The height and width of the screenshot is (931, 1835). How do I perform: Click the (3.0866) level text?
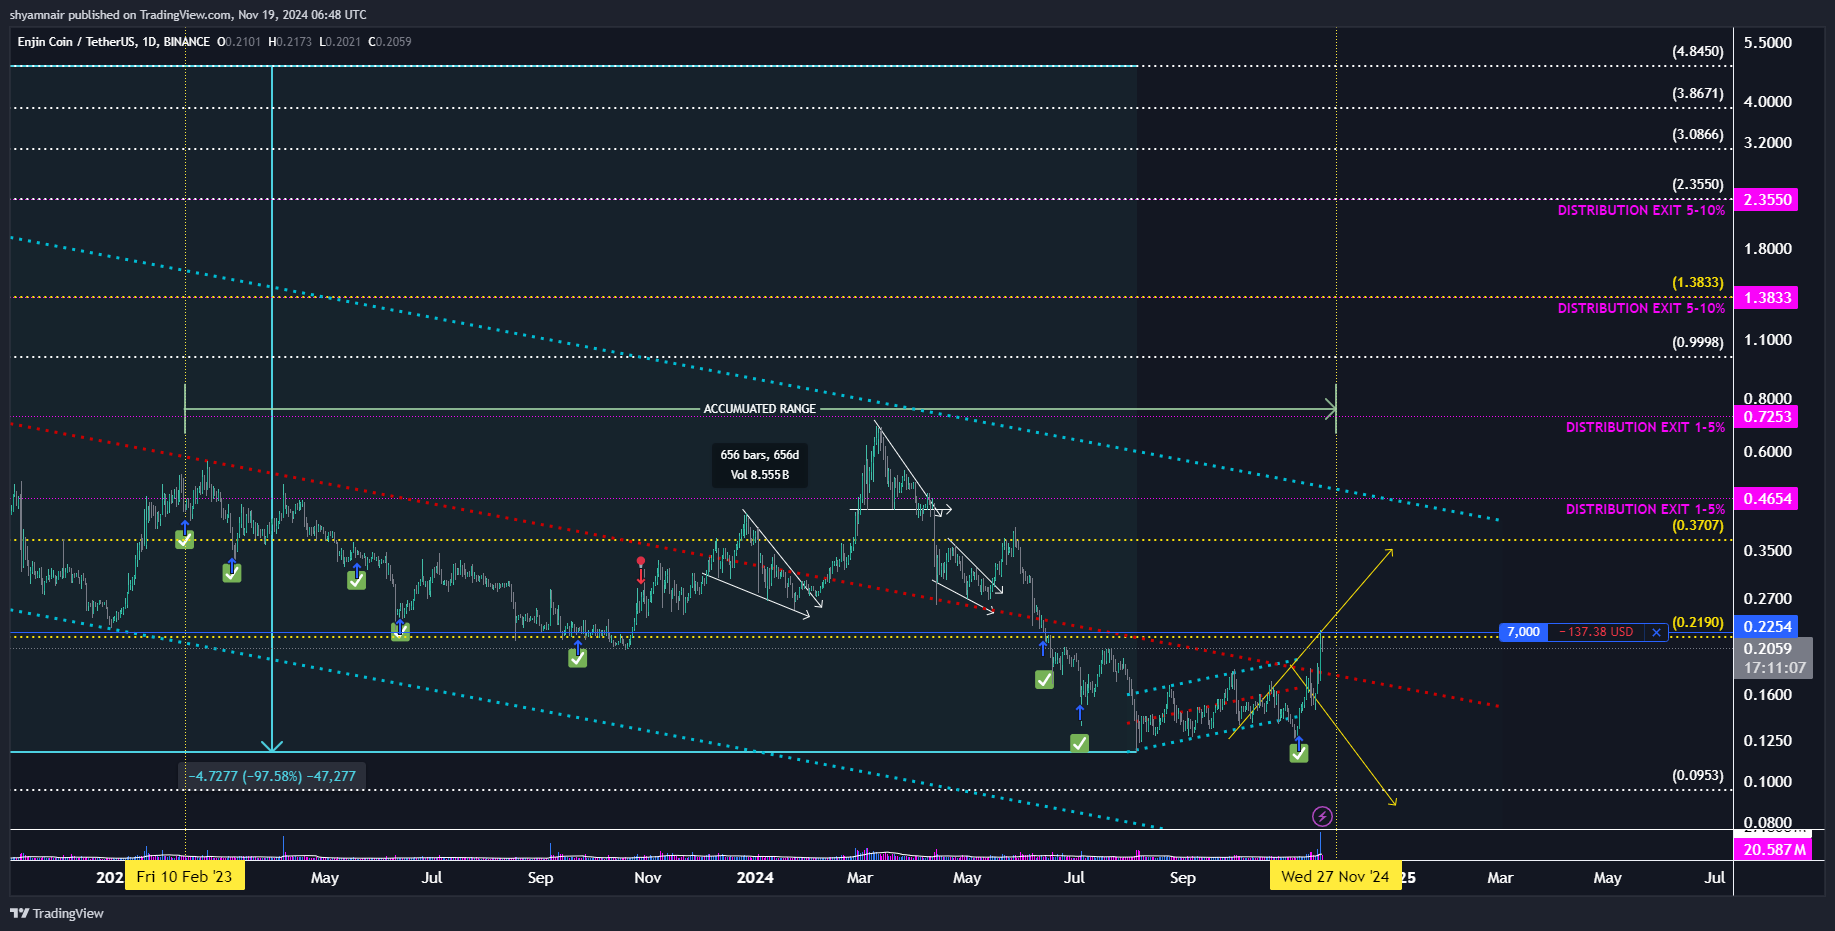click(x=1698, y=135)
